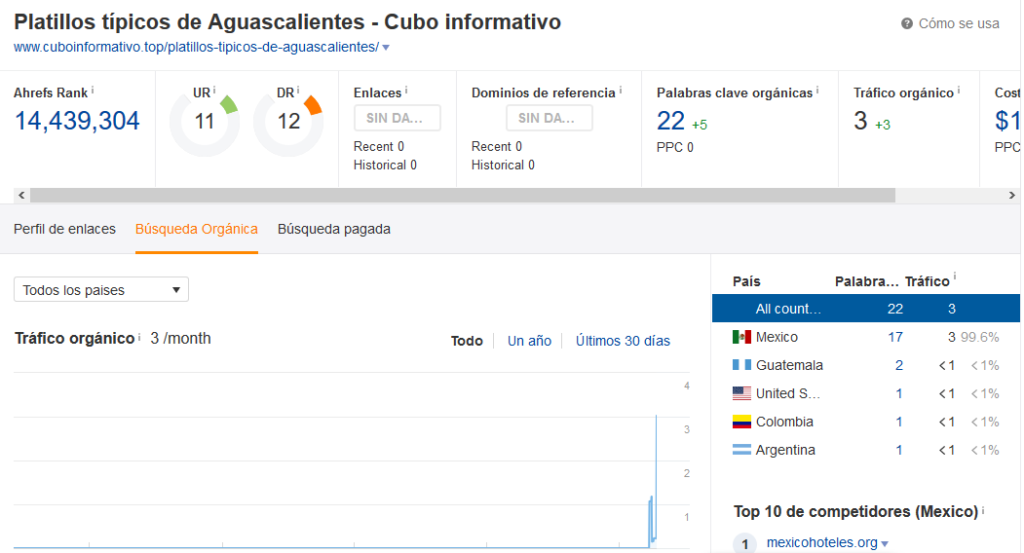The height and width of the screenshot is (553, 1024).
Task: Expand dropdown arrow next to mexicohoteles.org
Action: (x=885, y=544)
